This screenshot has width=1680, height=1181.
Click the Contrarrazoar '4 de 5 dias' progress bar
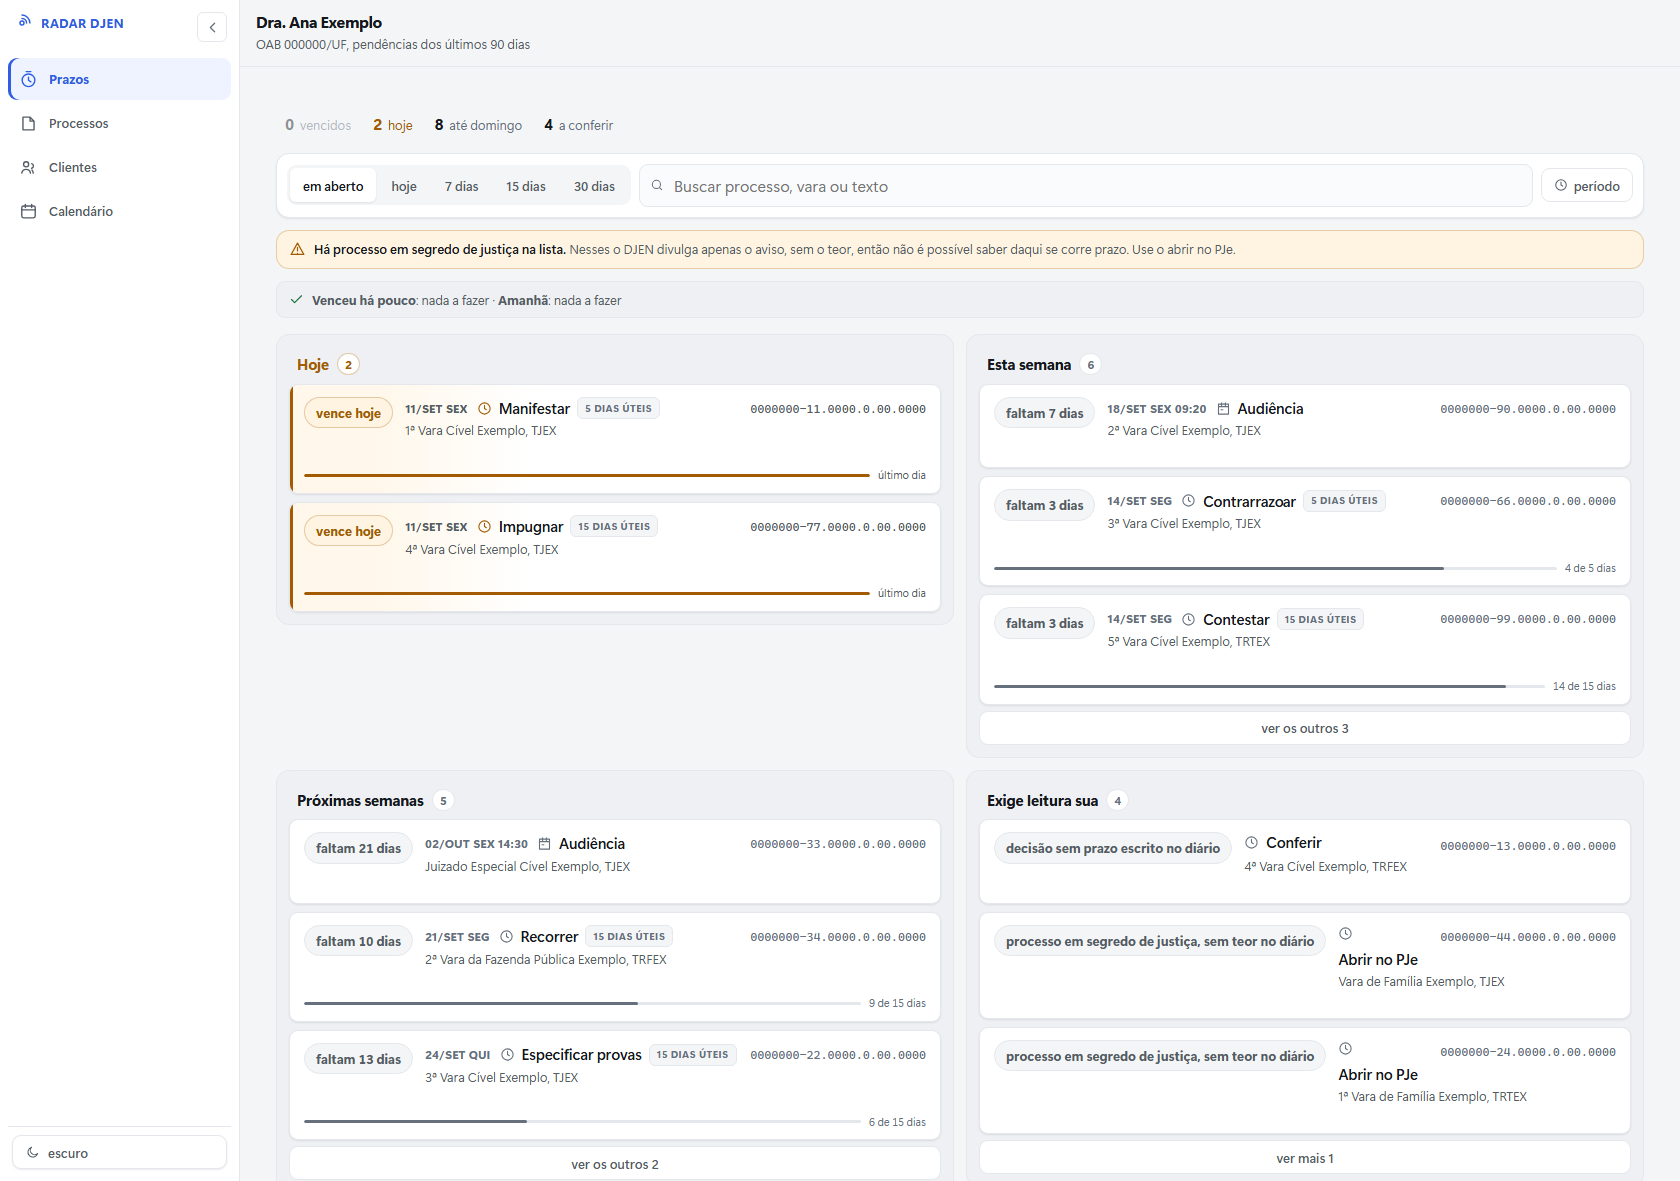(x=1275, y=568)
